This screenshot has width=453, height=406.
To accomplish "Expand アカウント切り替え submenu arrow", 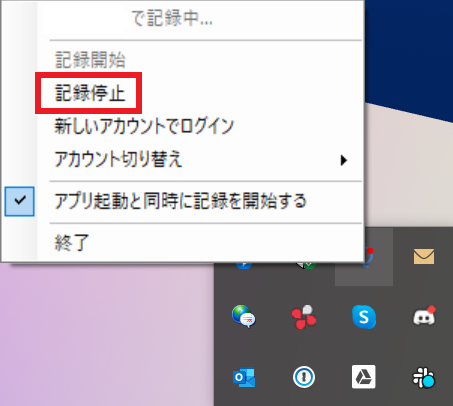I will coord(344,160).
